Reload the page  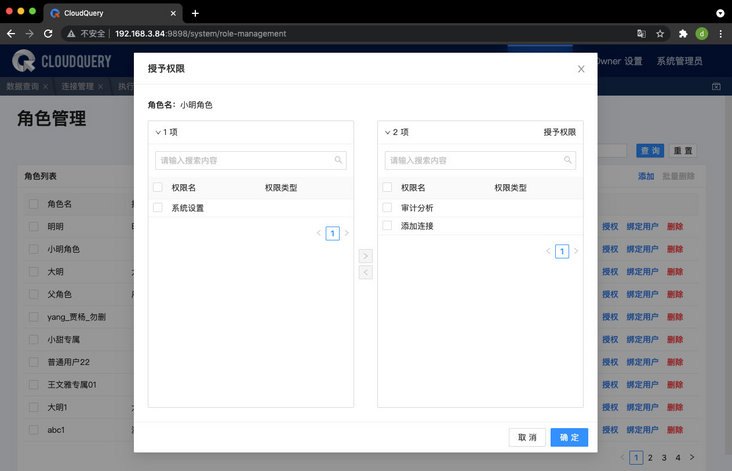click(x=48, y=34)
